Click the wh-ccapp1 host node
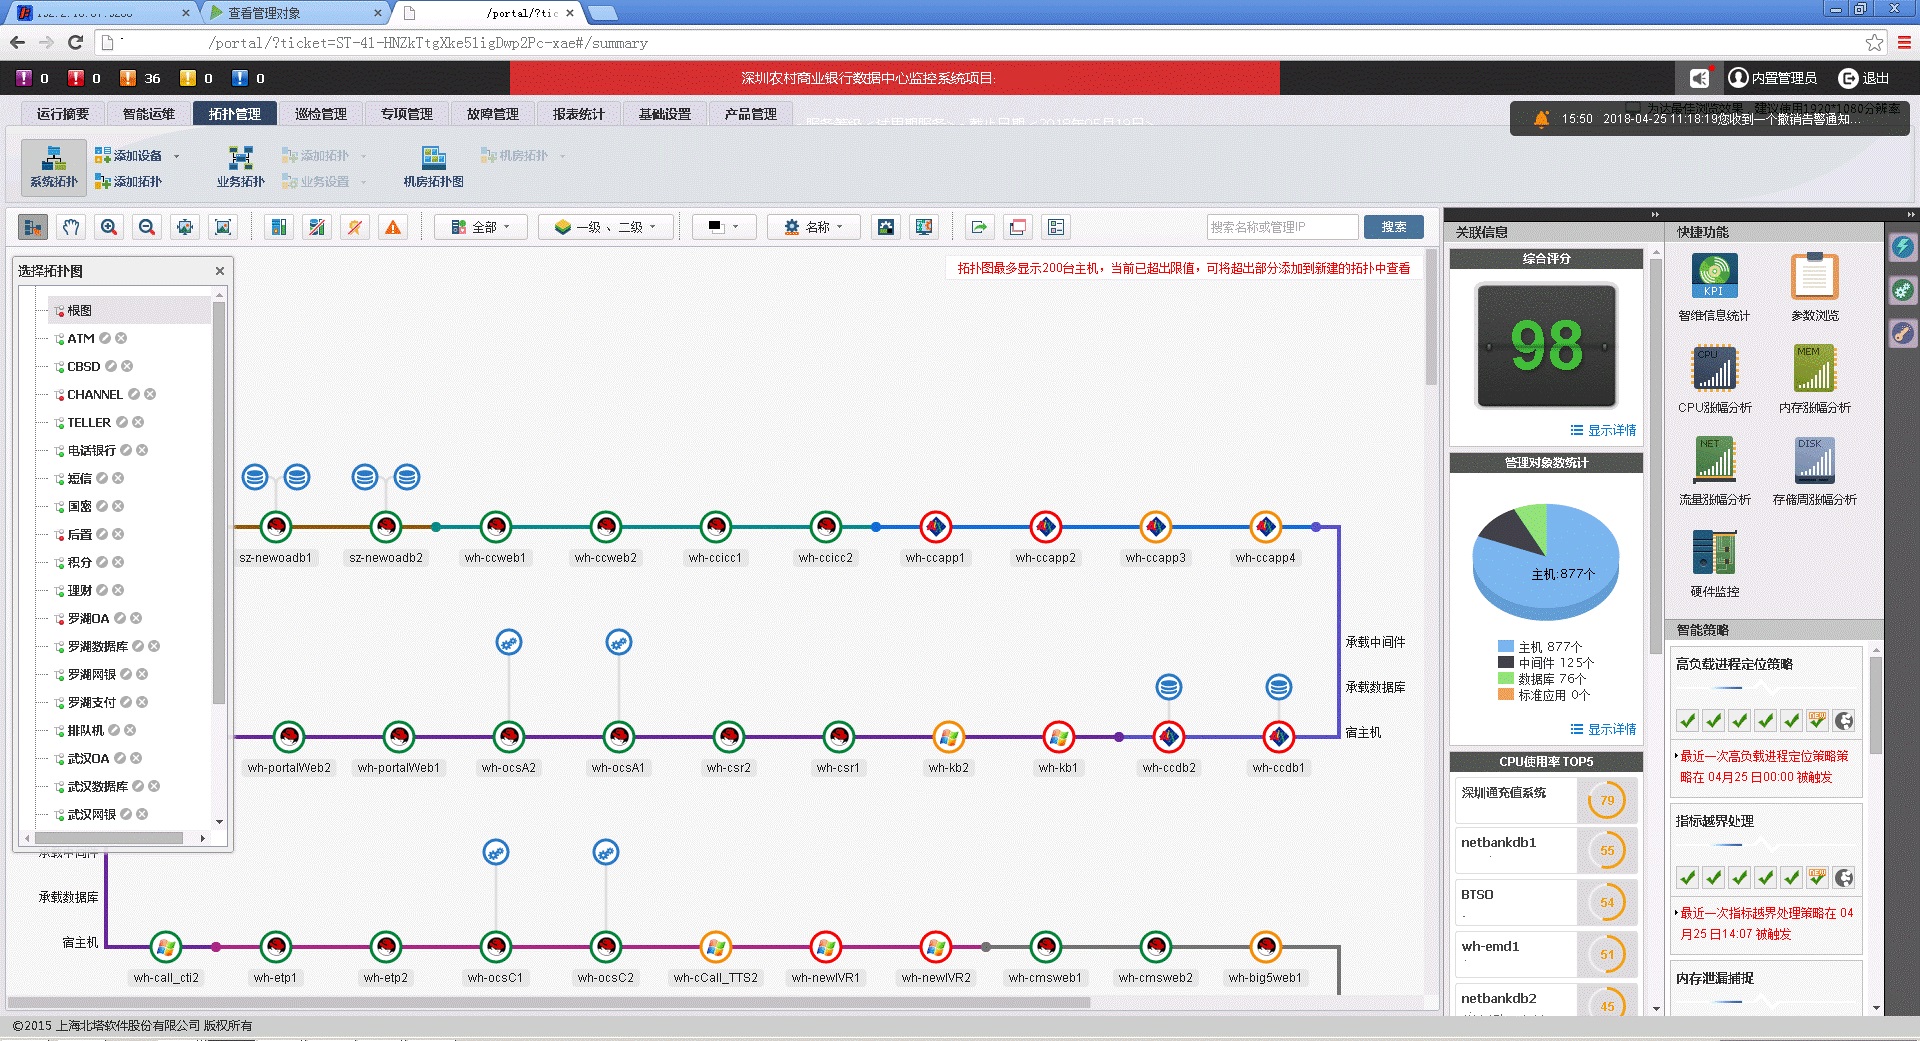Screen dimensions: 1920x1041 pyautogui.click(x=935, y=526)
